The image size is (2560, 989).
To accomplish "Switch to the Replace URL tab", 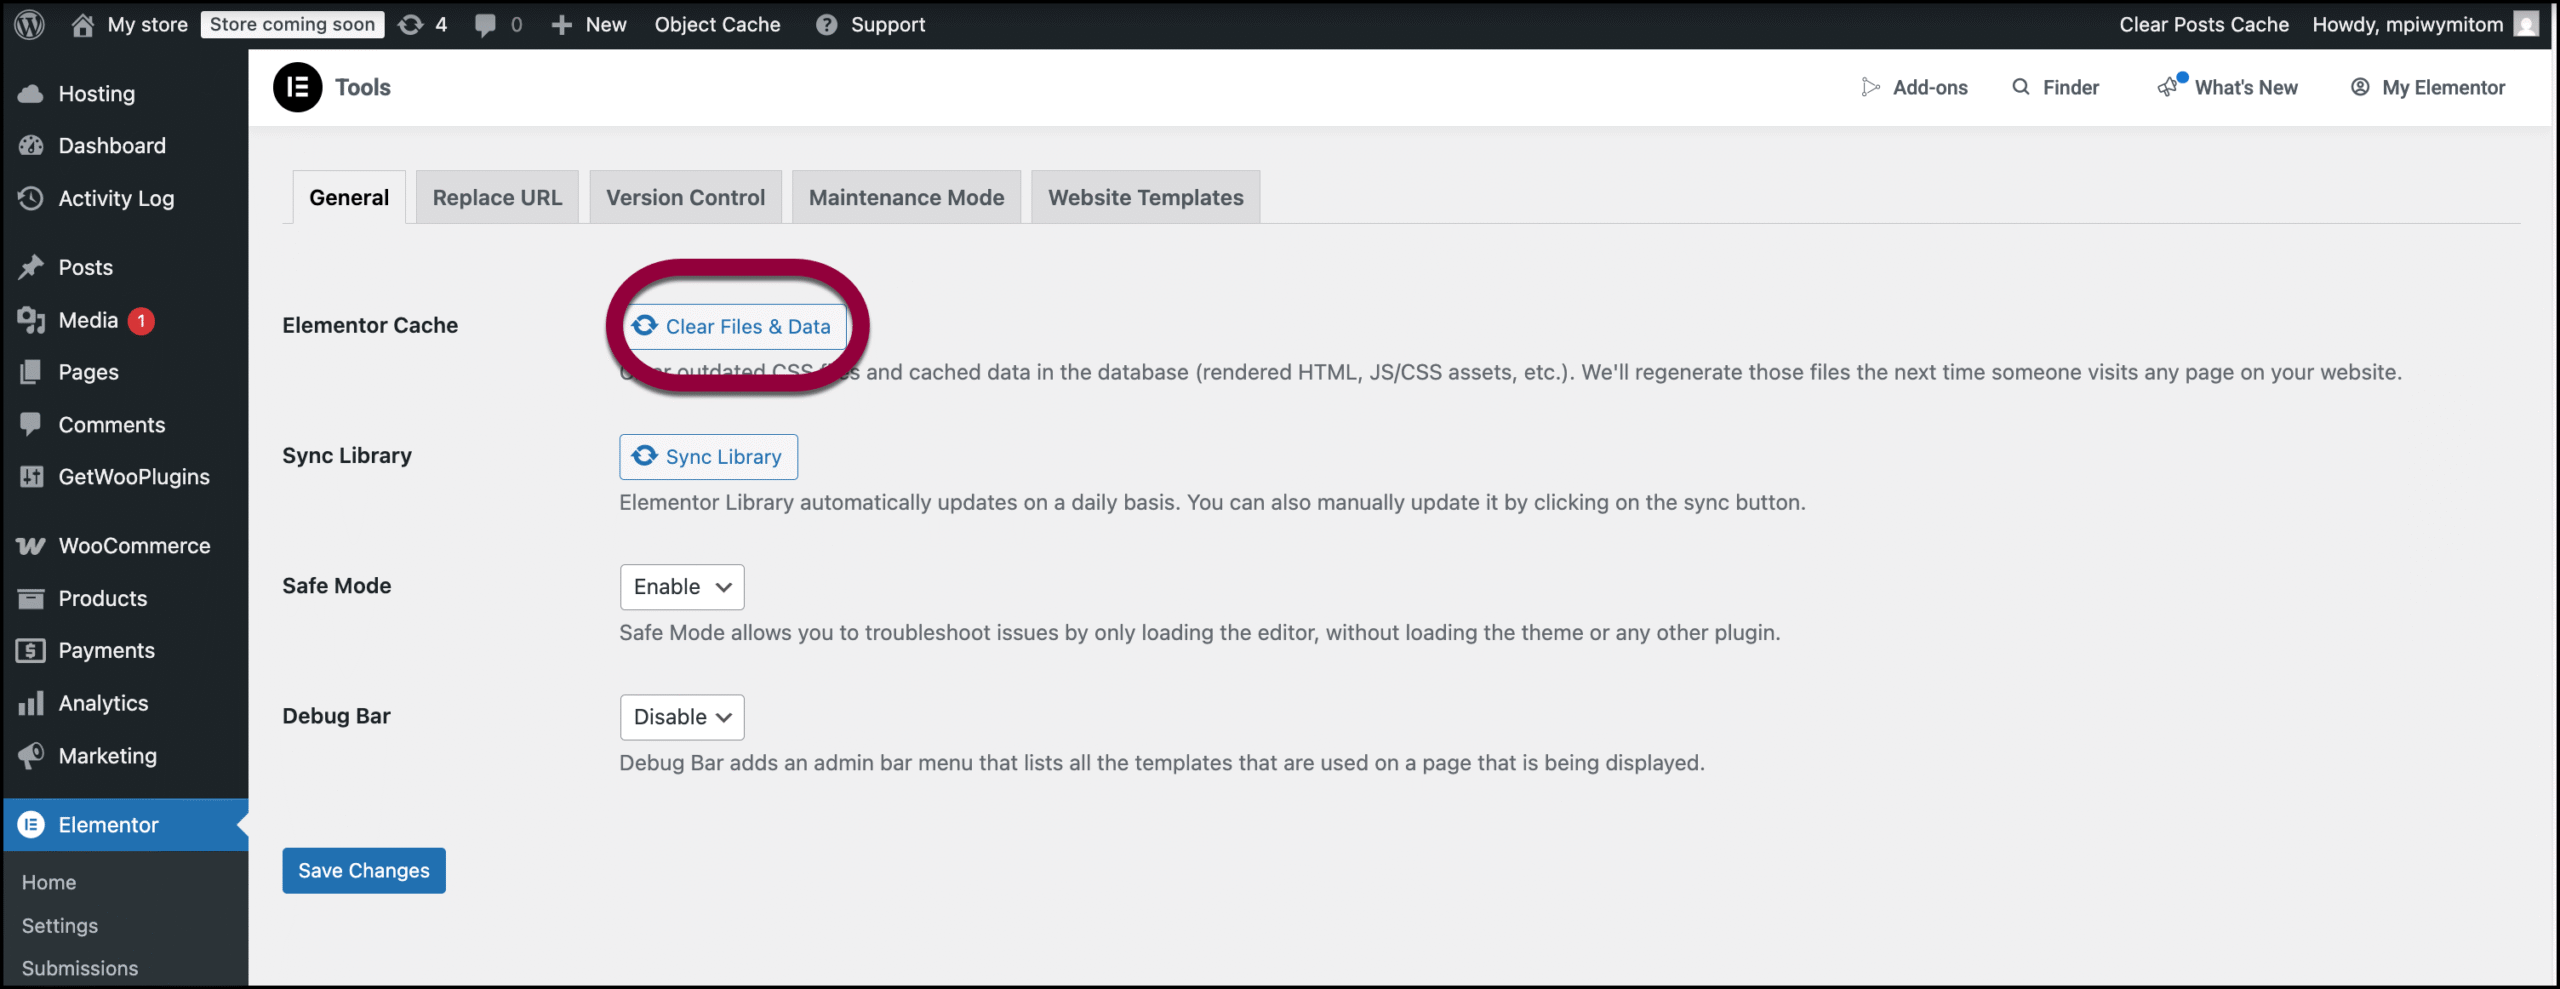I will click(x=497, y=197).
